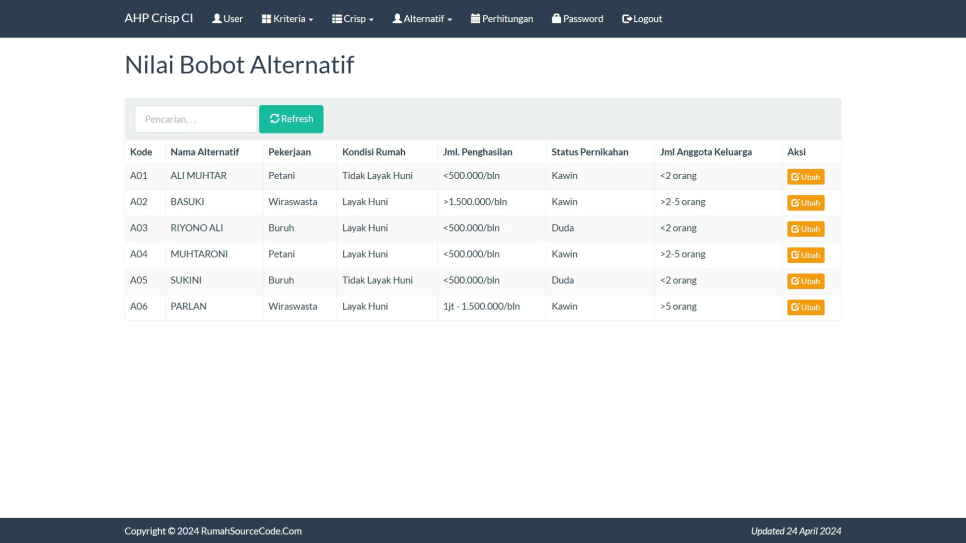
Task: Focus the Pencarian search field
Action: click(x=195, y=119)
